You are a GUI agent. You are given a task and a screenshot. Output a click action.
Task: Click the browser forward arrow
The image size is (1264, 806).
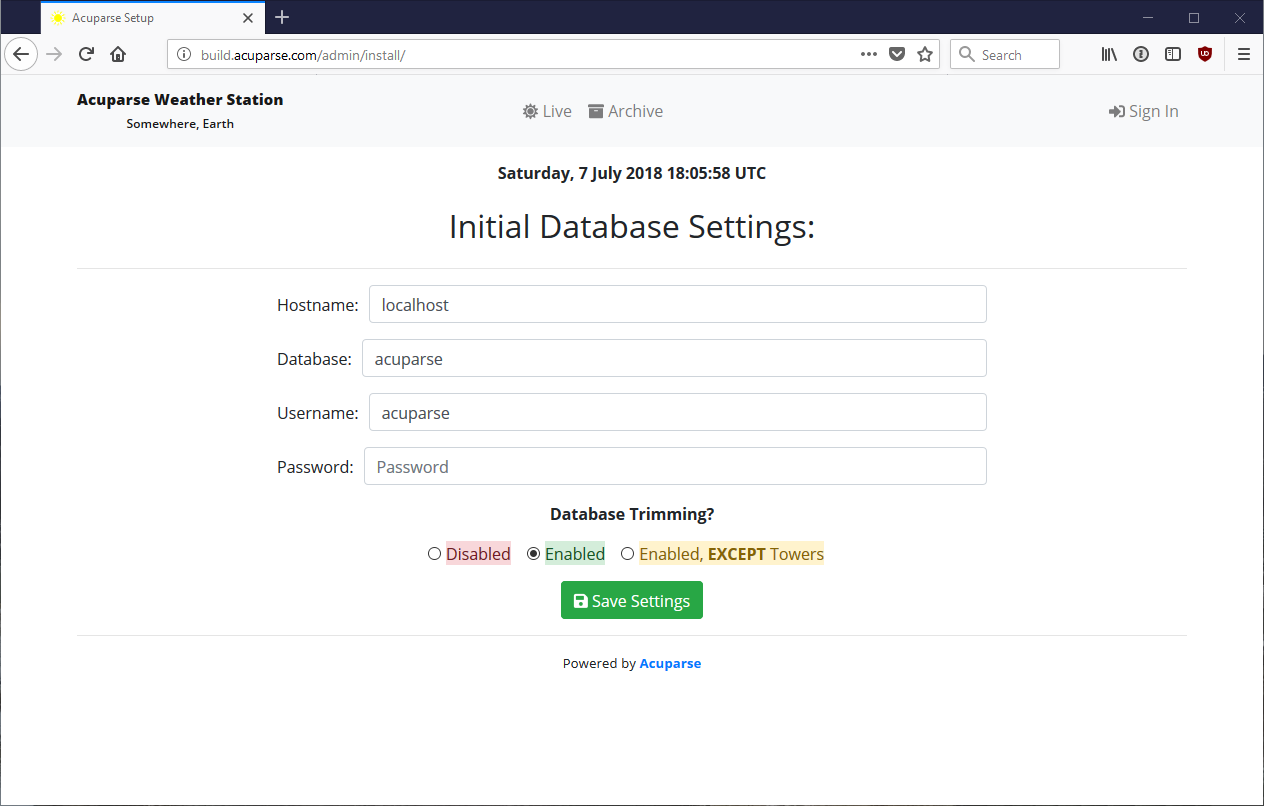click(54, 54)
